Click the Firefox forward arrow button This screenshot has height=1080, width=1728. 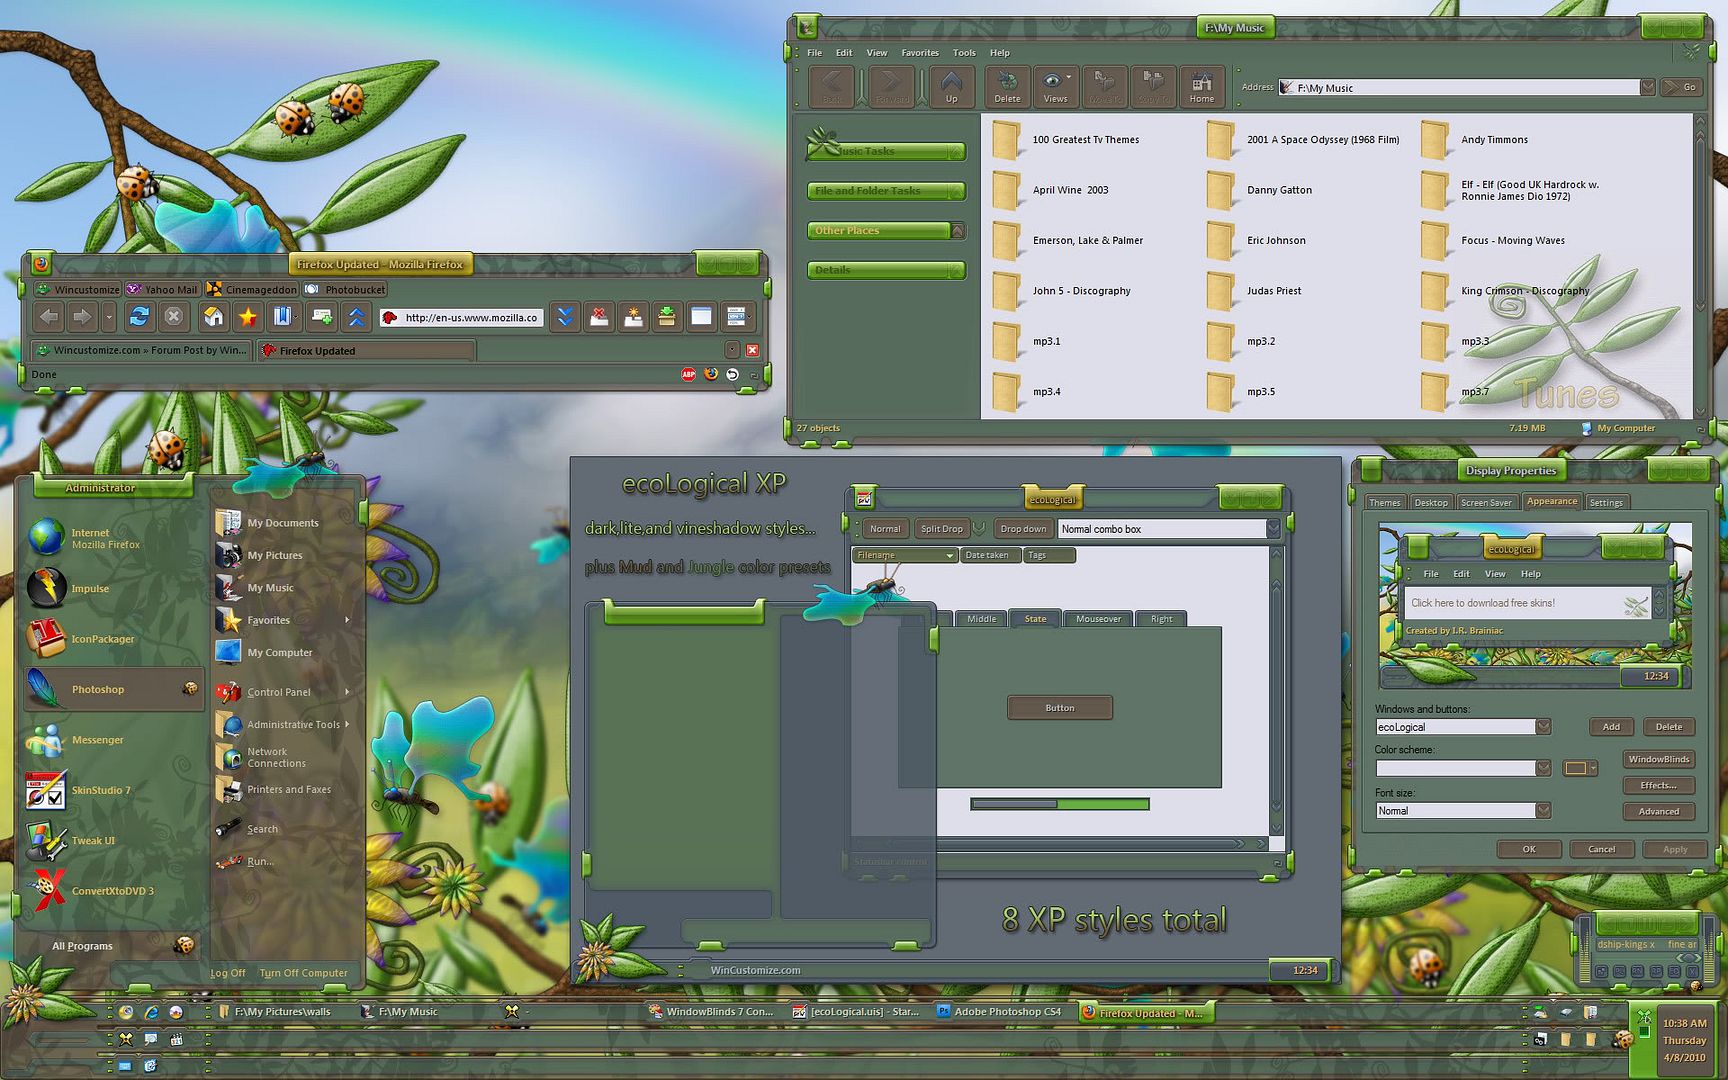click(x=82, y=317)
